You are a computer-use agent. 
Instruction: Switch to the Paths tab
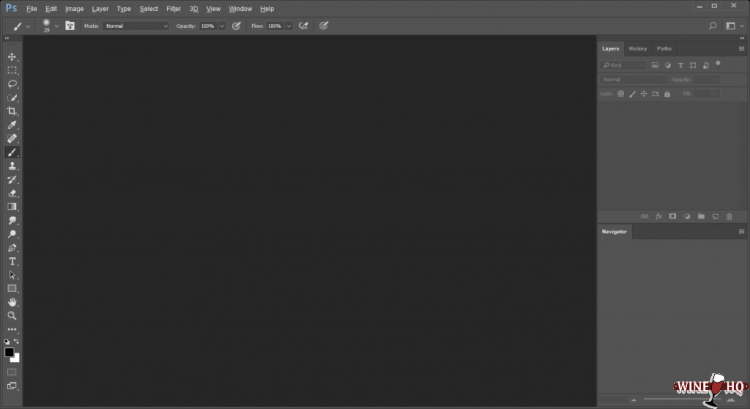click(664, 48)
